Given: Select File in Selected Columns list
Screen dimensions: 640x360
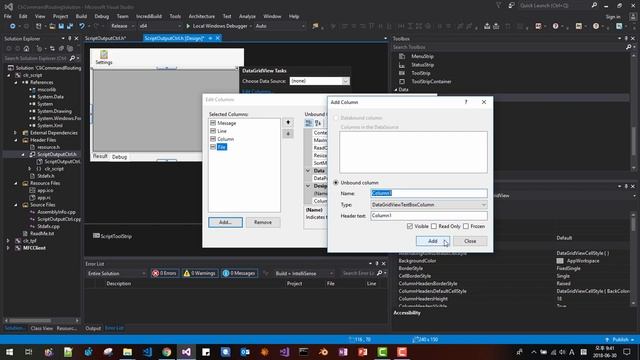Looking at the screenshot, I should pos(222,147).
